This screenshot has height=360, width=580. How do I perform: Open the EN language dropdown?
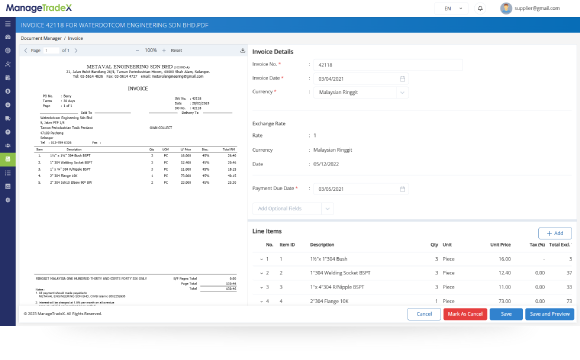tap(451, 8)
